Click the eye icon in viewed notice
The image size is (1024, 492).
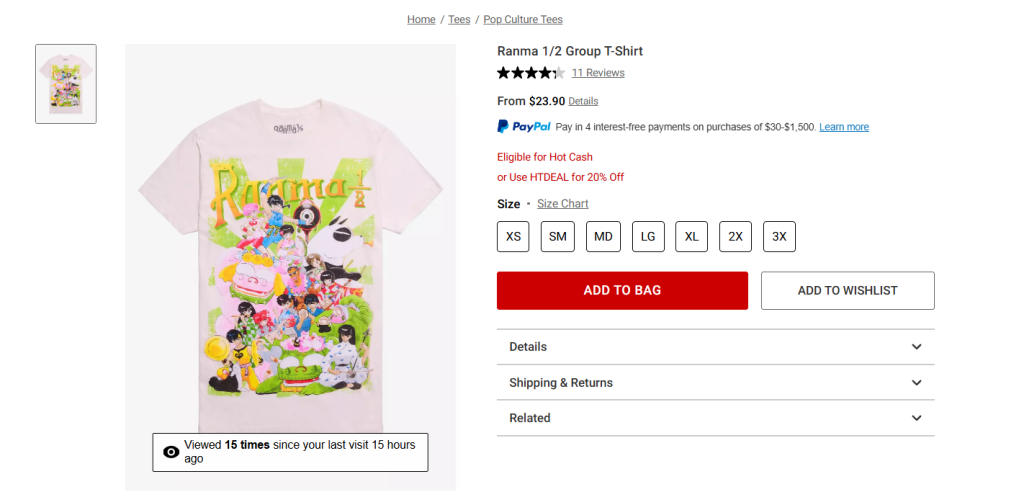pos(171,452)
